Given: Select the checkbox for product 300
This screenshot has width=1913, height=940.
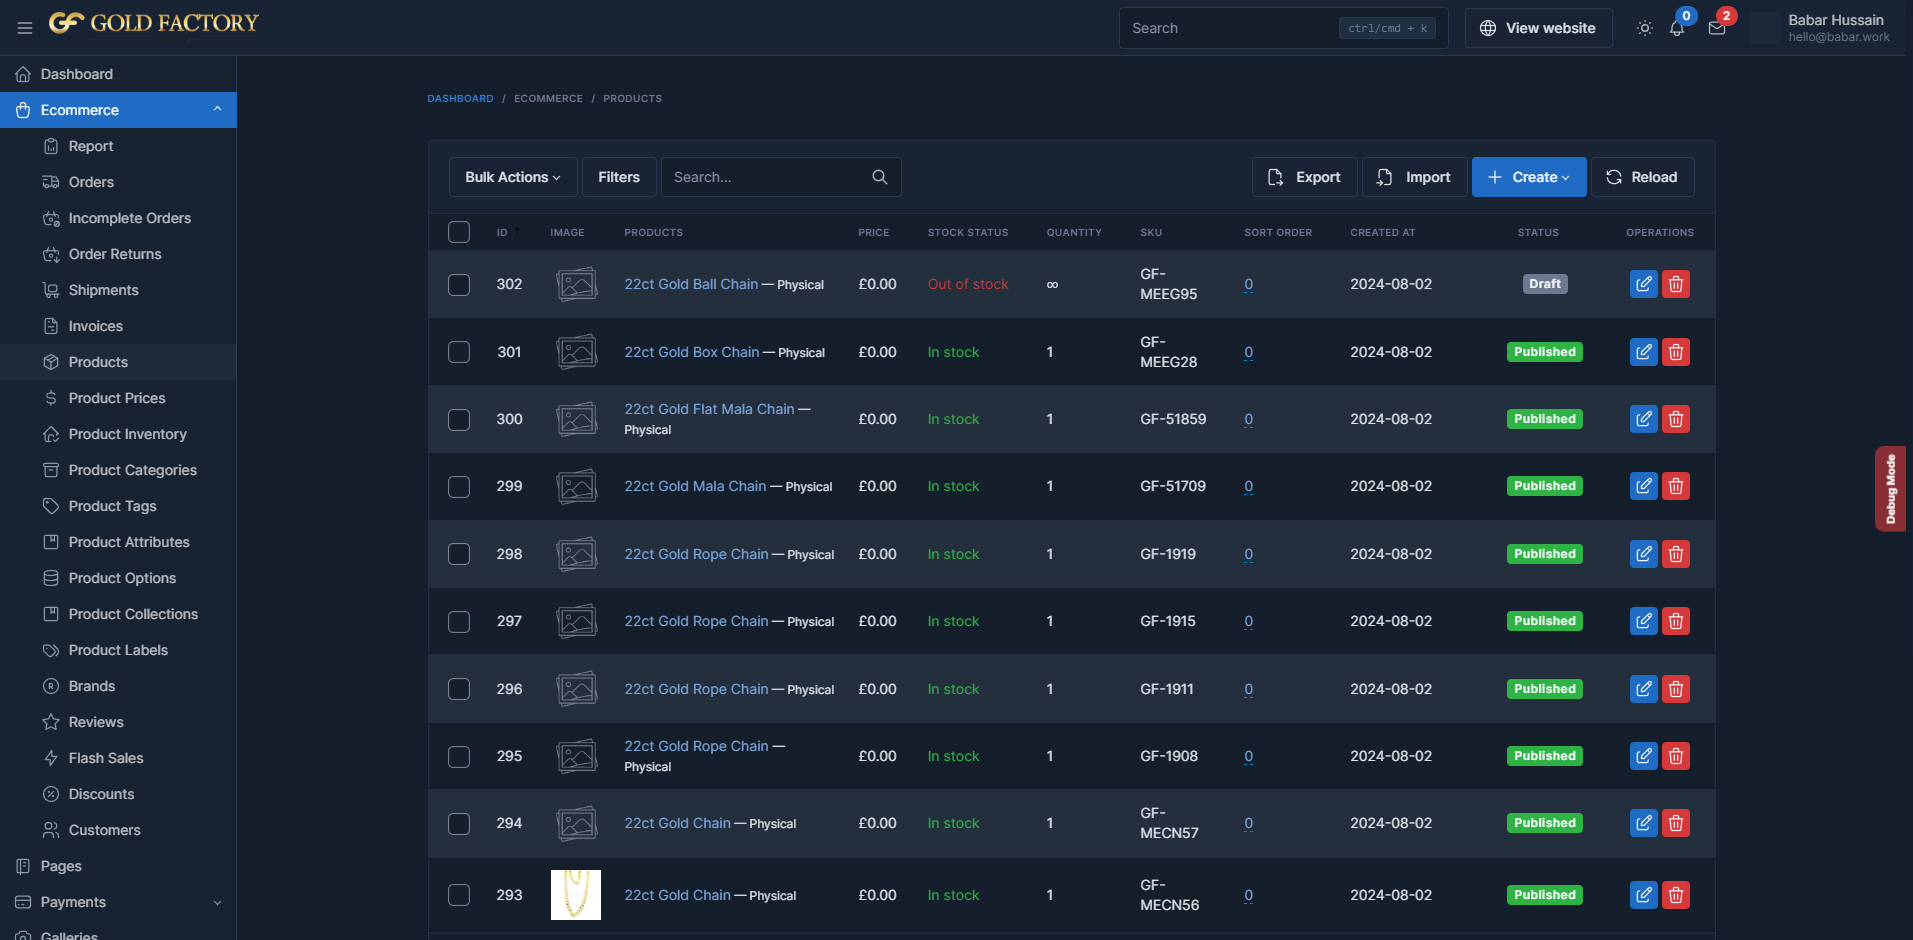Looking at the screenshot, I should pos(459,420).
